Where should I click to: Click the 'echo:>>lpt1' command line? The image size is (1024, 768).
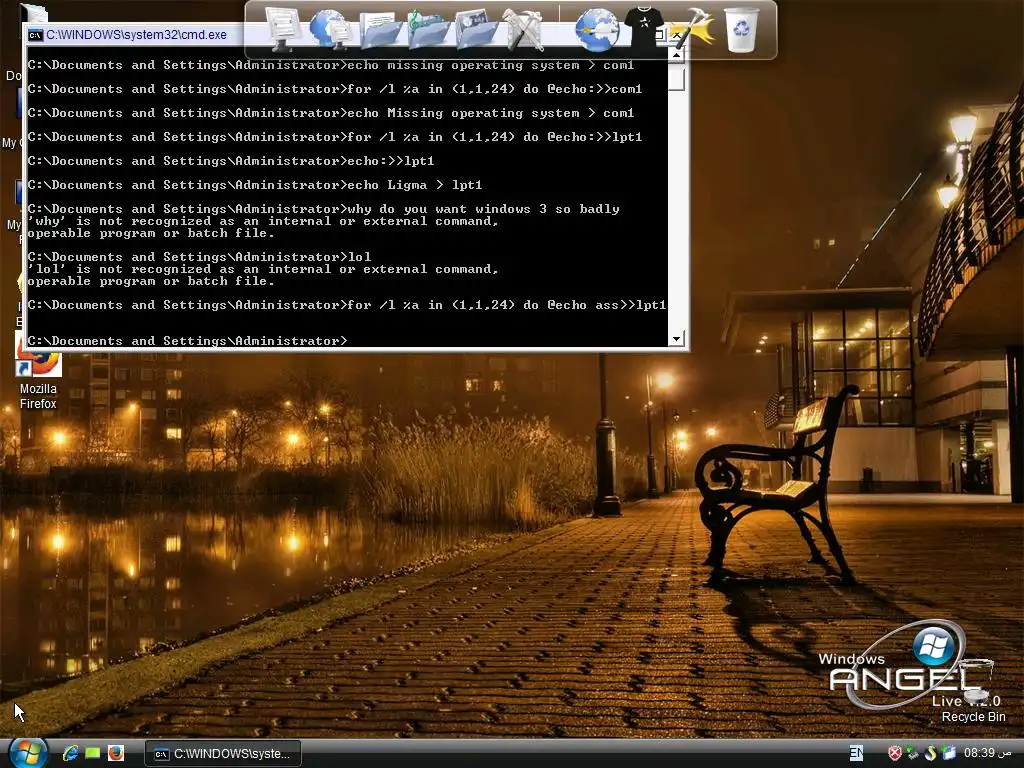tap(231, 161)
